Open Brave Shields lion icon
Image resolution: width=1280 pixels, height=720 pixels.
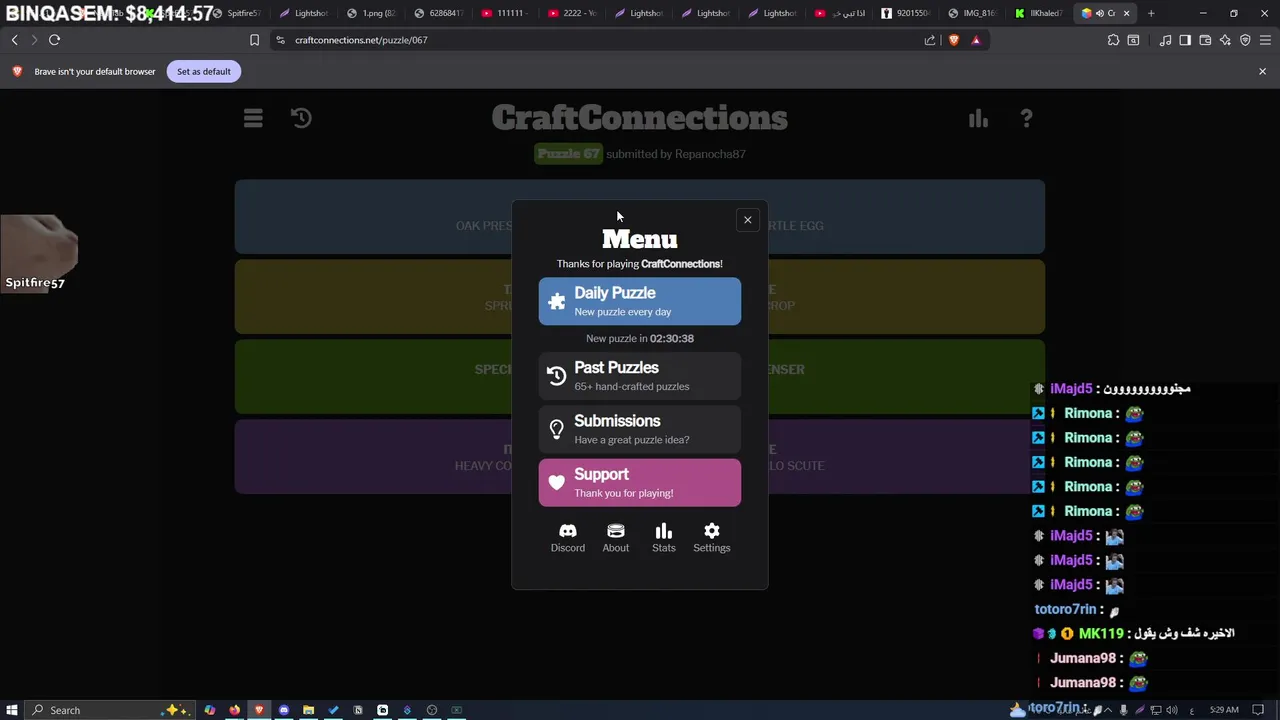953,40
